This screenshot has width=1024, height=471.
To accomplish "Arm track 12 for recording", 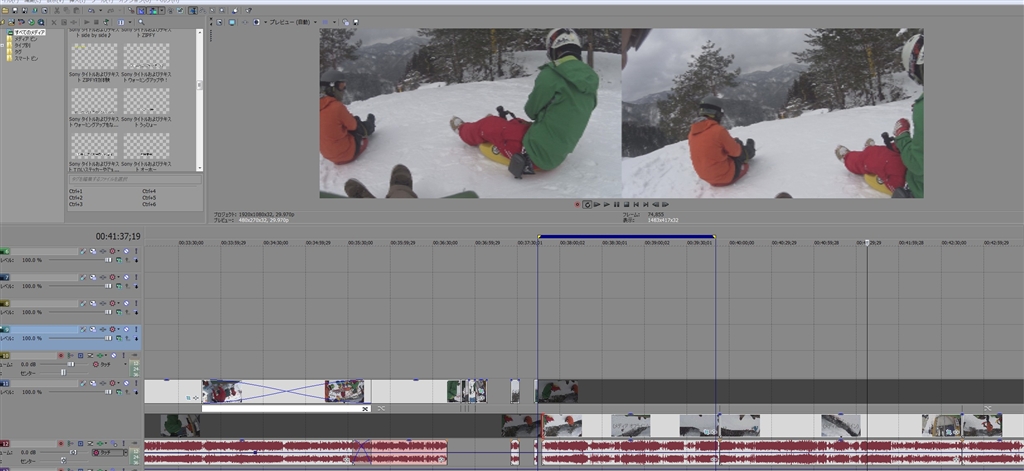I will point(61,443).
